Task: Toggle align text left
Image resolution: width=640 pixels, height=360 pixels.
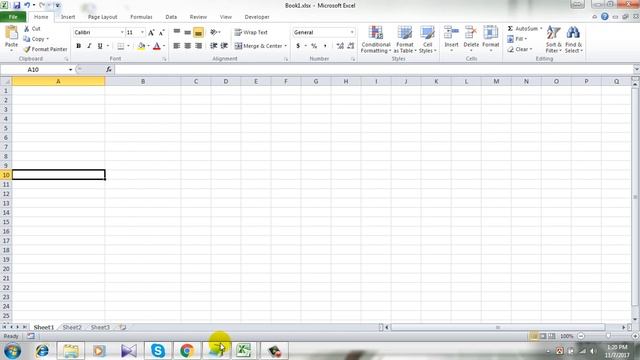Action: (176, 46)
